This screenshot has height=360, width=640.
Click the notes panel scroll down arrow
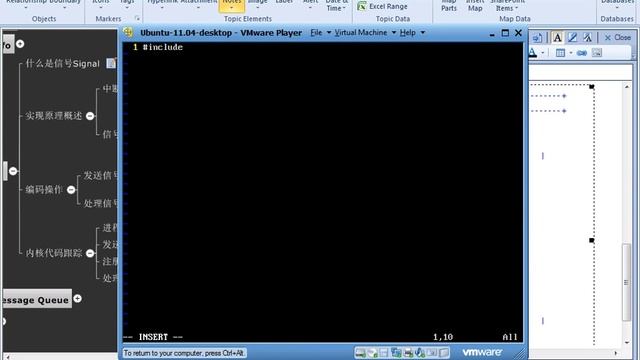tap(627, 342)
